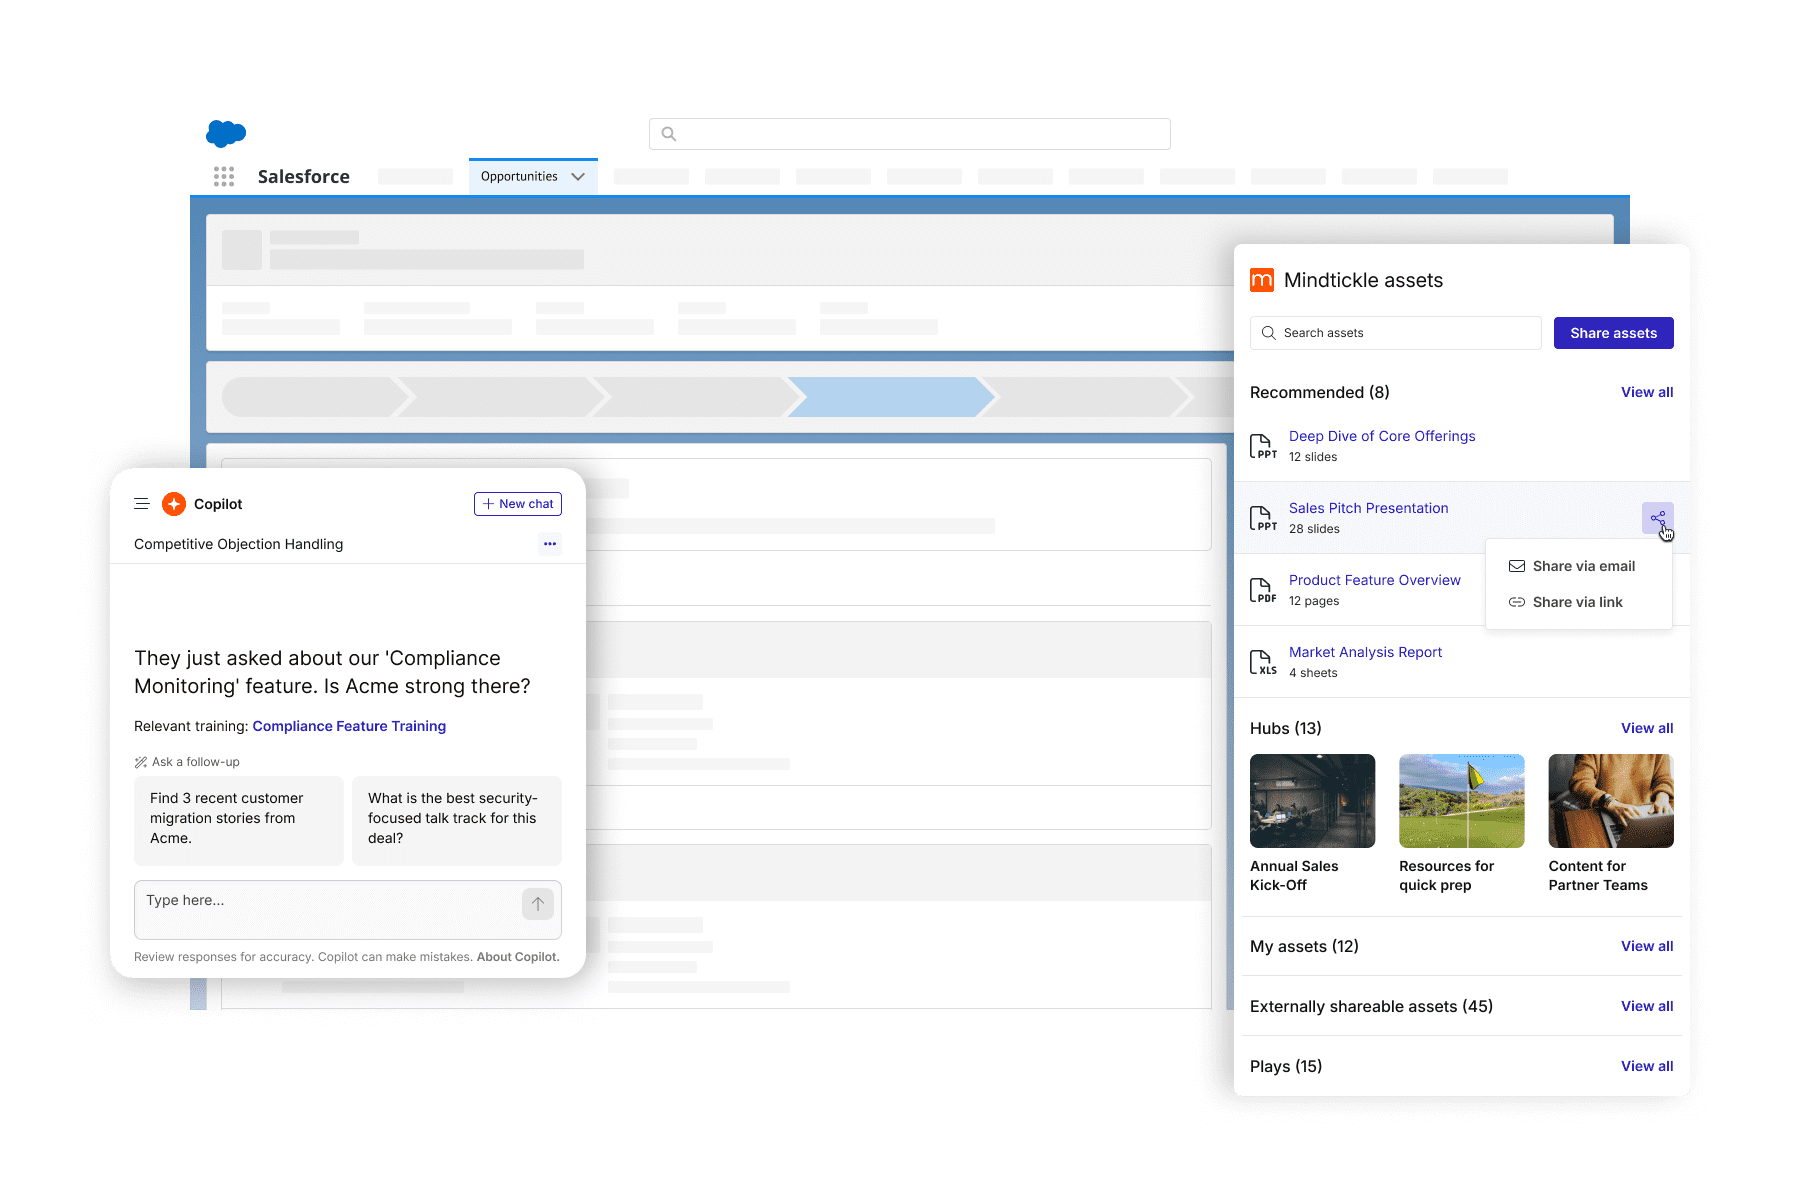Click the PPT icon for Deep Dive of Core Offerings
Image resolution: width=1800 pixels, height=1200 pixels.
coord(1263,445)
